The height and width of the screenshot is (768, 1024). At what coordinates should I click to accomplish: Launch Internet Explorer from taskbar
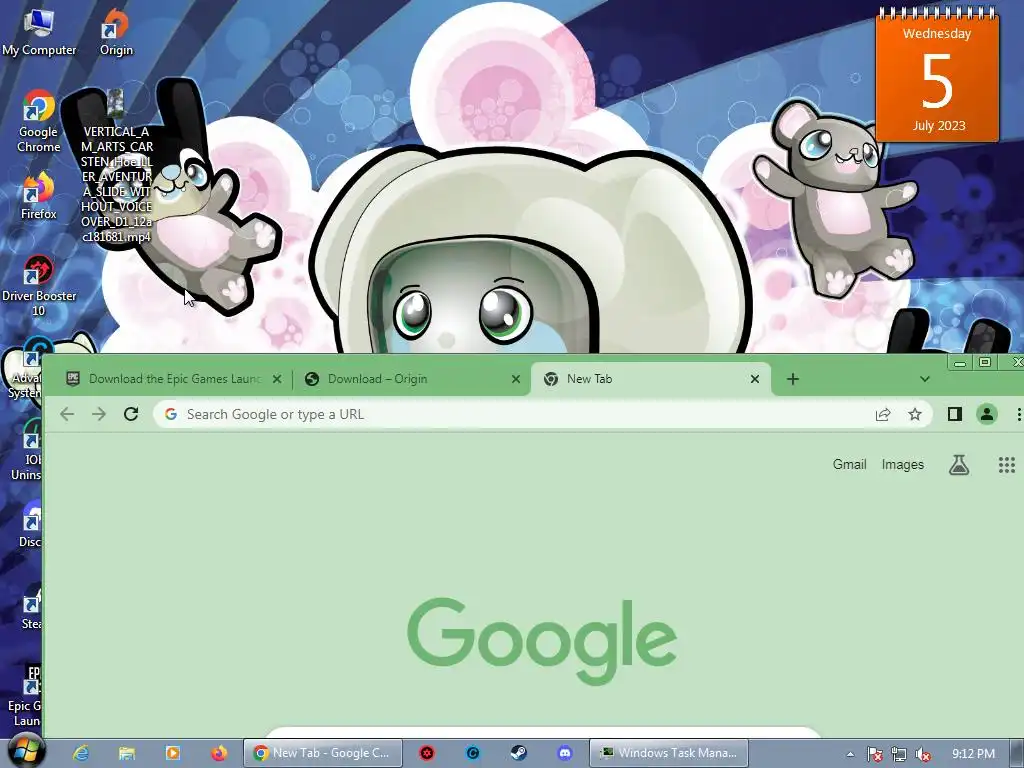coord(81,753)
